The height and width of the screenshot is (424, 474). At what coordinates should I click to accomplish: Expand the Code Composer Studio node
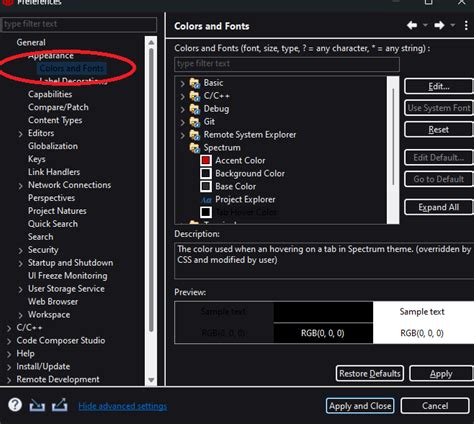click(x=9, y=341)
